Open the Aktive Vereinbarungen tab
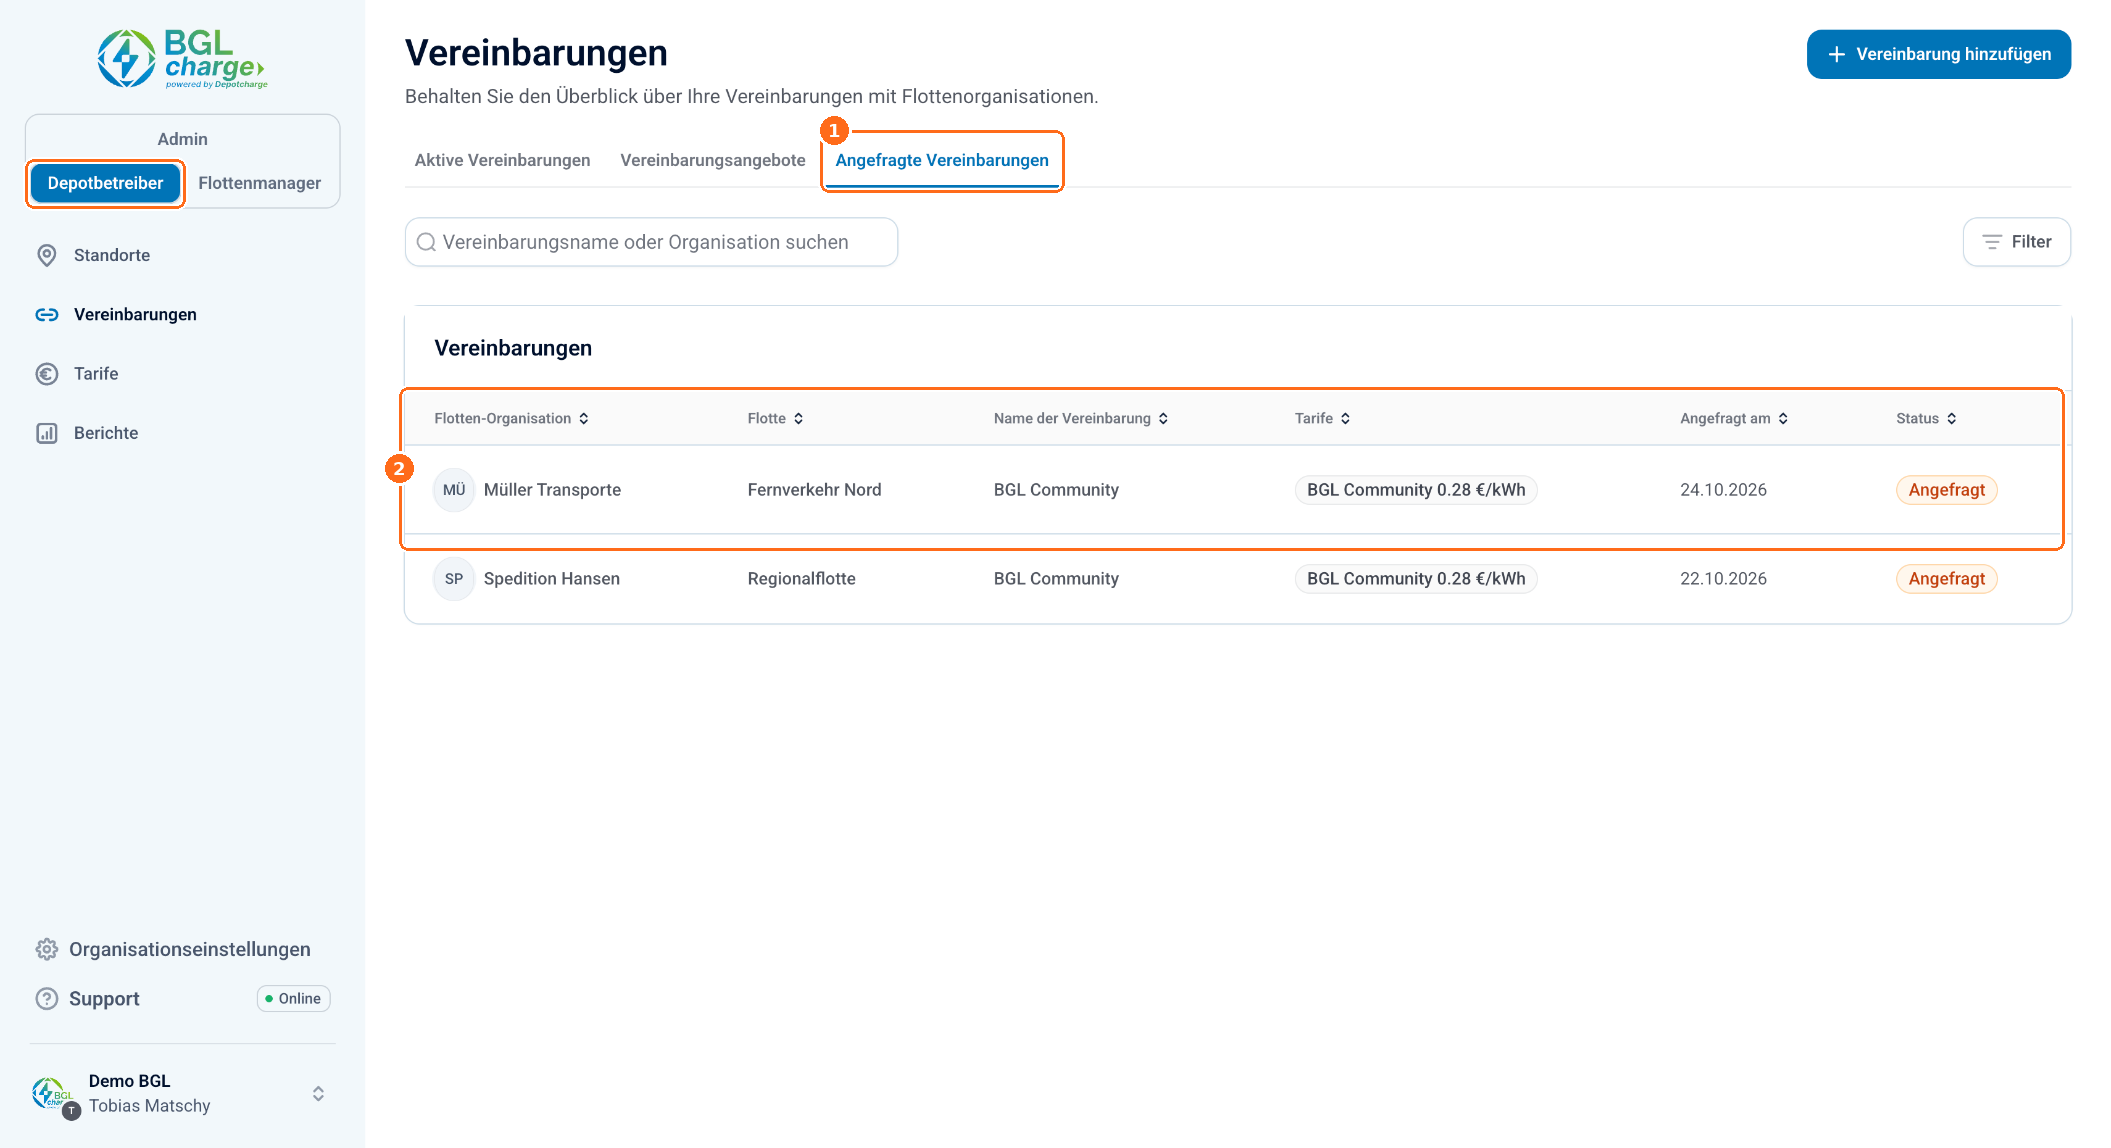 [502, 160]
